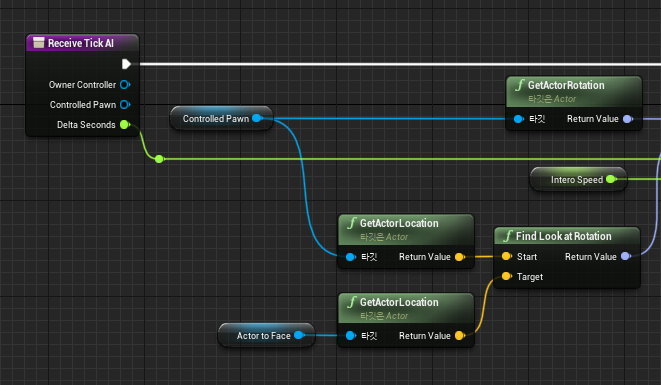
Task: Click the Return Value pin on GetActorRotation
Action: (x=628, y=119)
